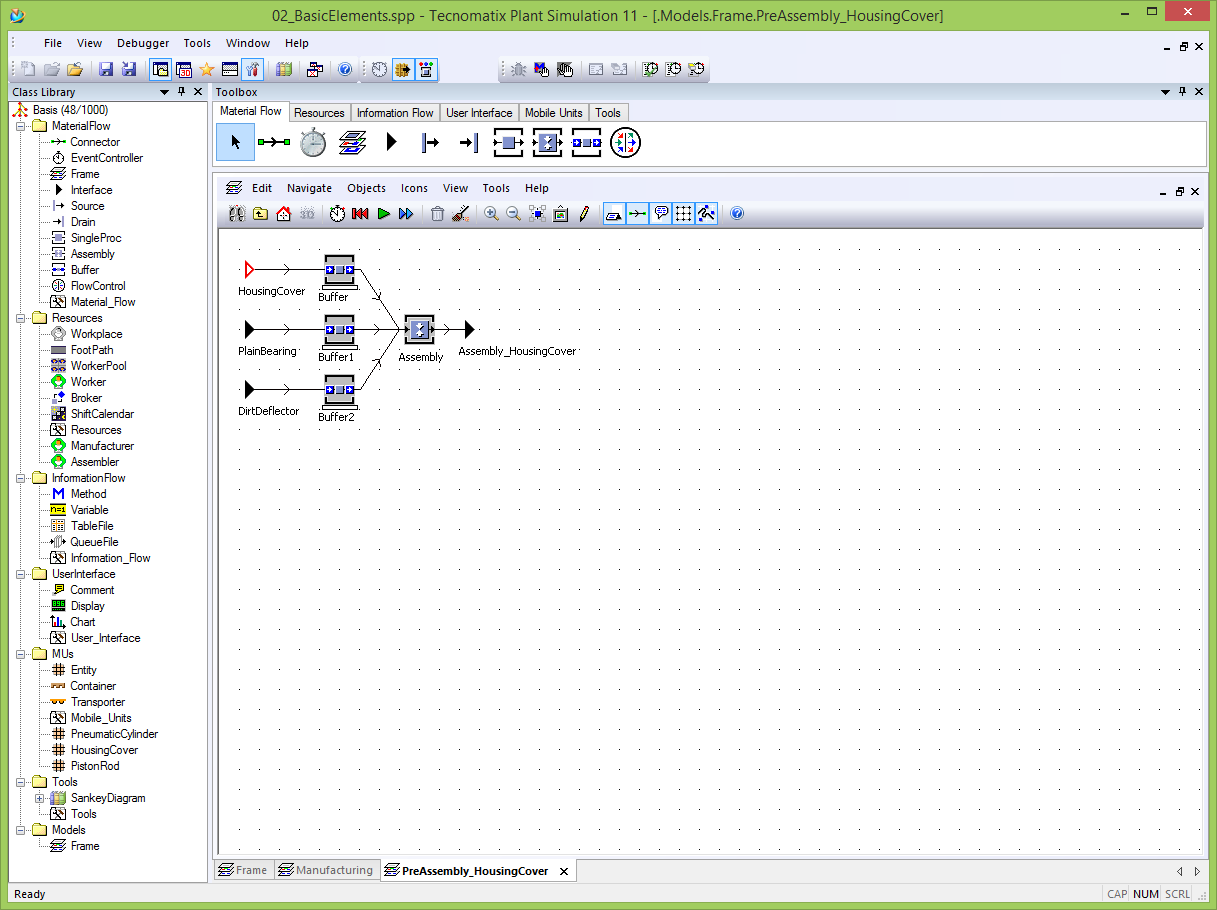Collapse the Tools folder

tap(21, 782)
